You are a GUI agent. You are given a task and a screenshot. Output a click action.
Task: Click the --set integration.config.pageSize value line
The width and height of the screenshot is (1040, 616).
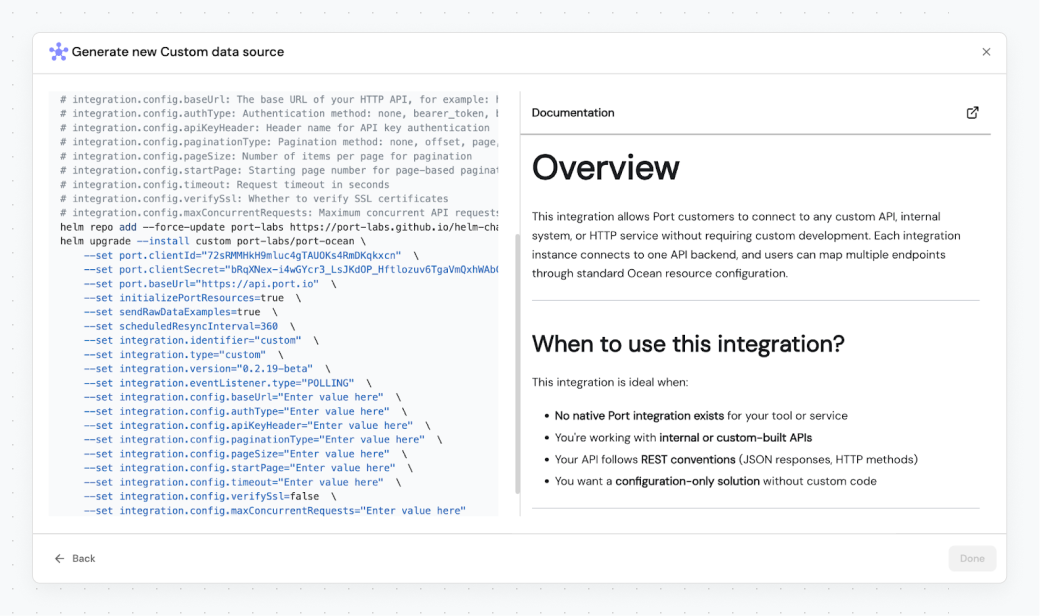[245, 454]
